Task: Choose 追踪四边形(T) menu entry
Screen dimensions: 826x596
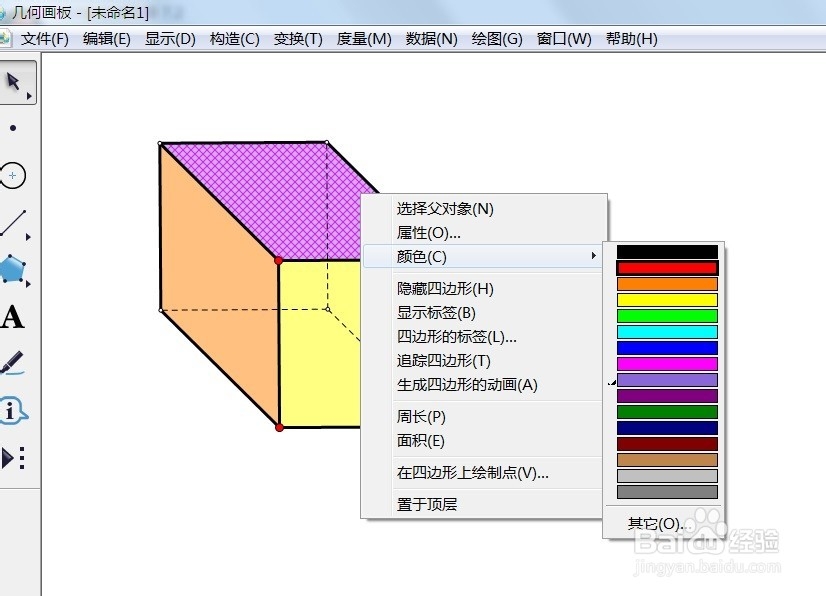Action: click(483, 360)
